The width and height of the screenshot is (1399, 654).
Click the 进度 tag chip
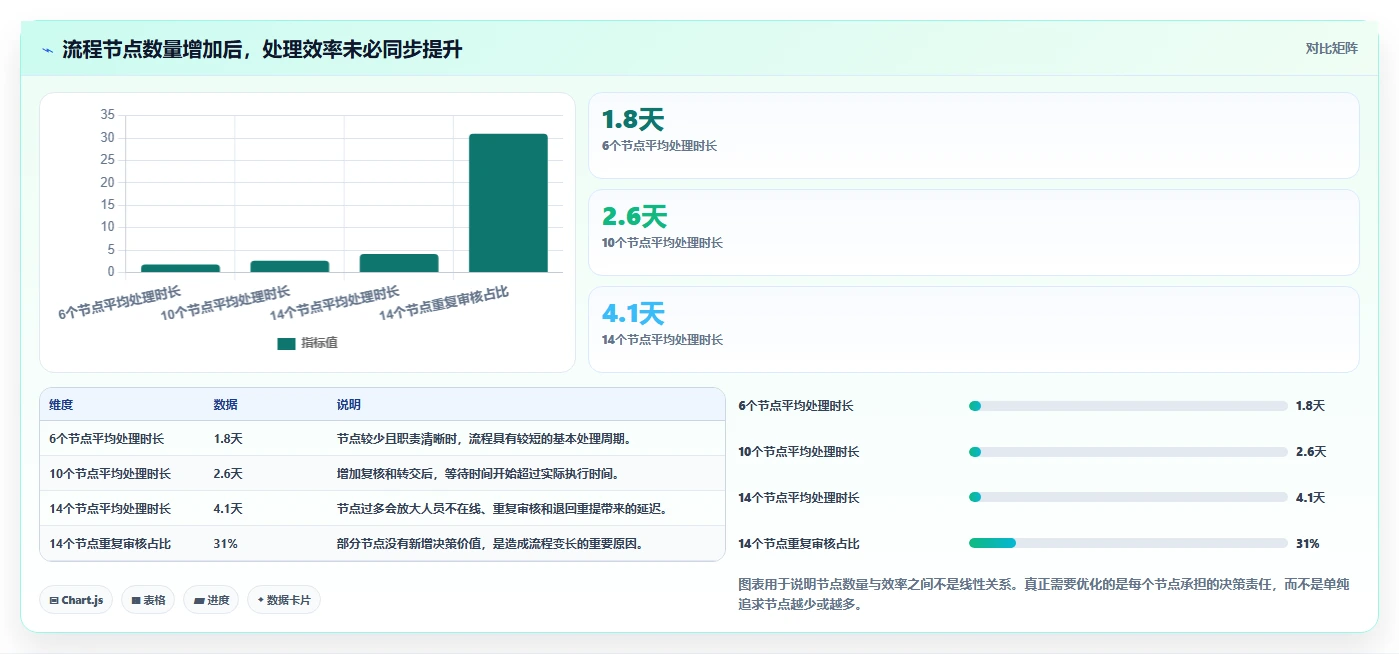211,600
